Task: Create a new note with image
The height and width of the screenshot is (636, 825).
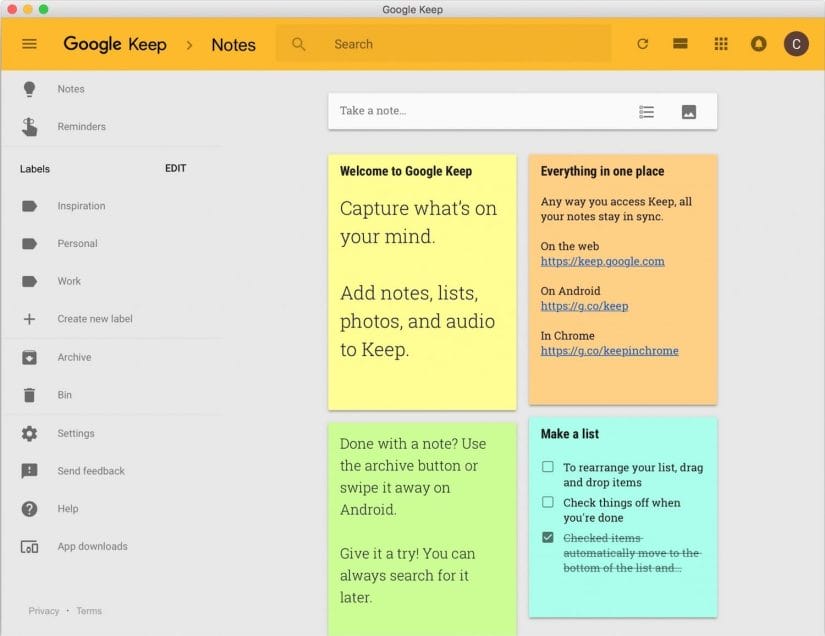Action: 689,111
